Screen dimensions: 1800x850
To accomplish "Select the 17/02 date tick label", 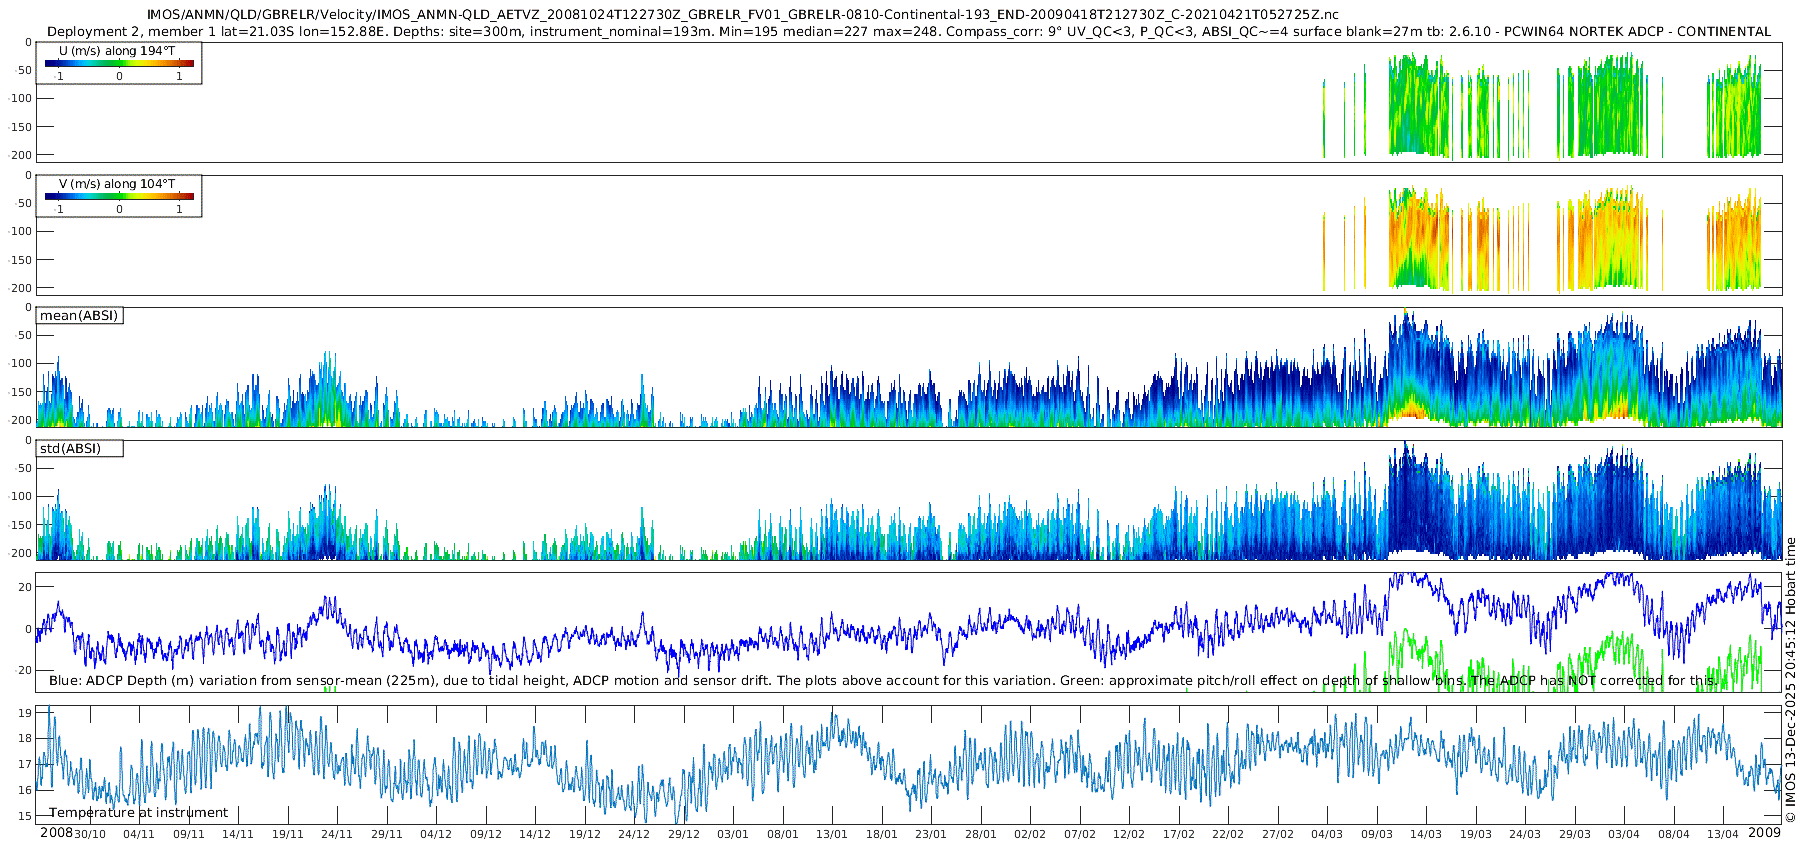I will coord(1179,835).
